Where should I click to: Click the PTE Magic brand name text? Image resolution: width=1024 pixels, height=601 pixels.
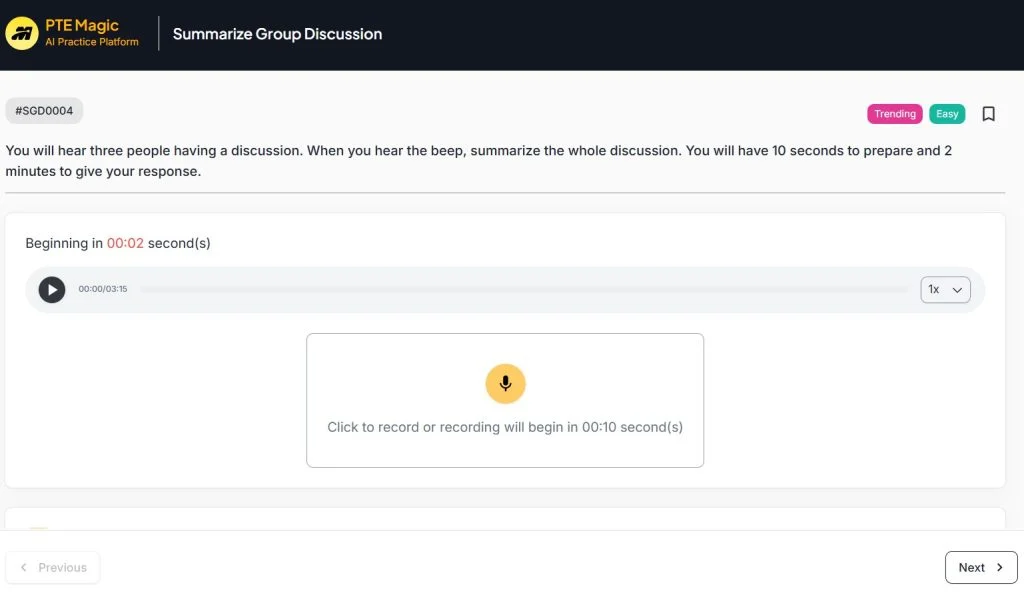[x=82, y=25]
